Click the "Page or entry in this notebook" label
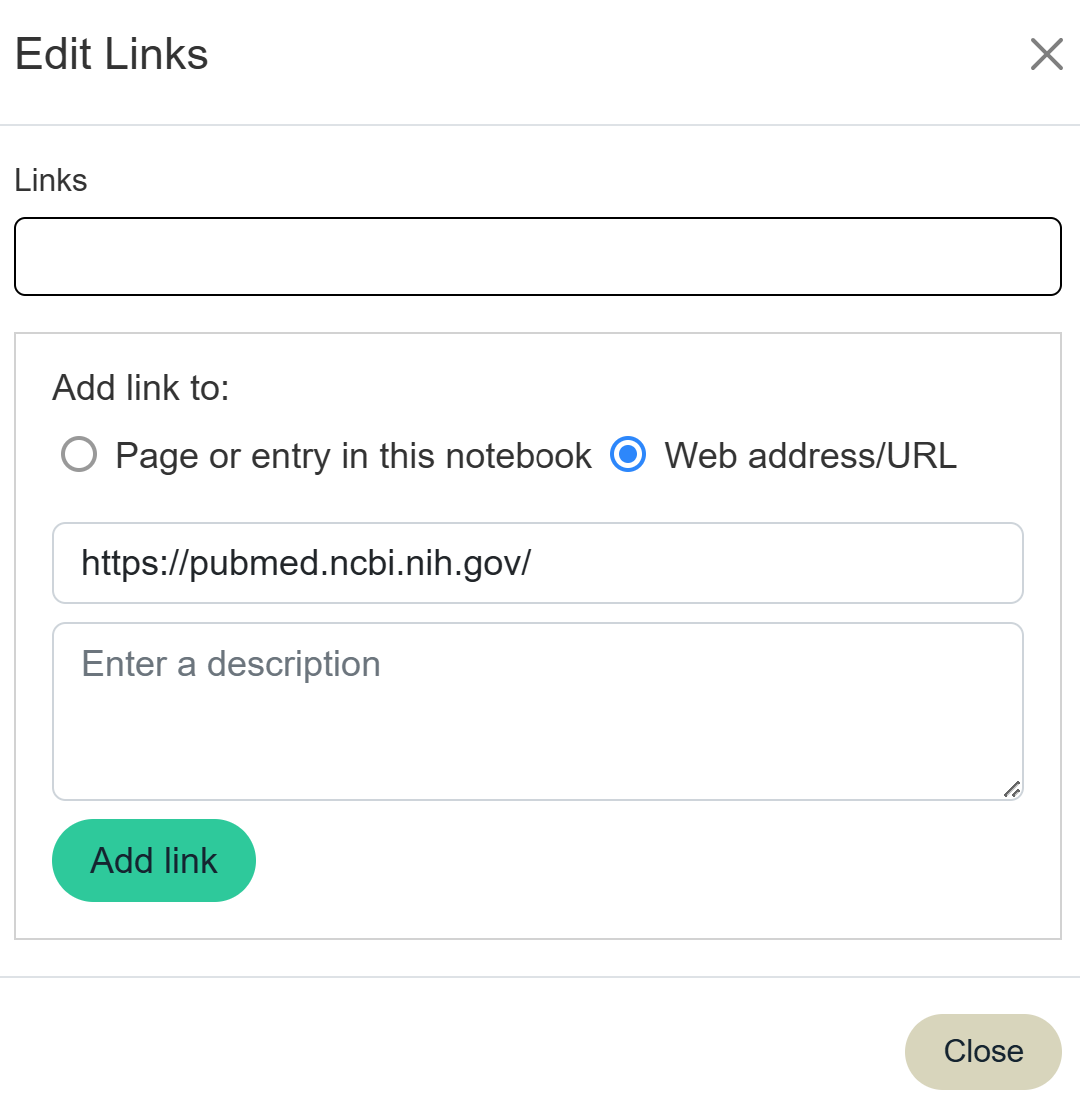This screenshot has width=1080, height=1109. 353,456
